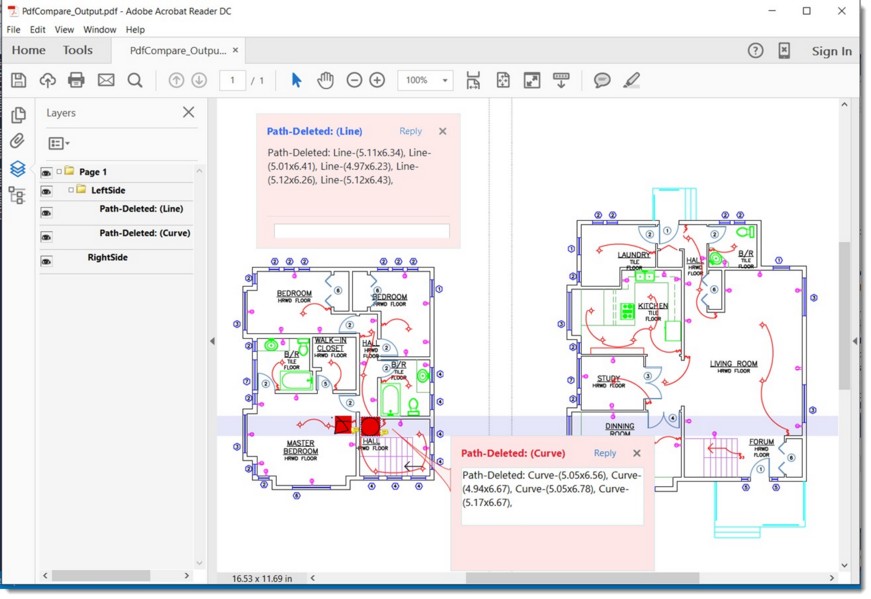The width and height of the screenshot is (871, 599).
Task: Toggle the eye for Path-Deleted: (Curve) layer
Action: pyautogui.click(x=46, y=237)
